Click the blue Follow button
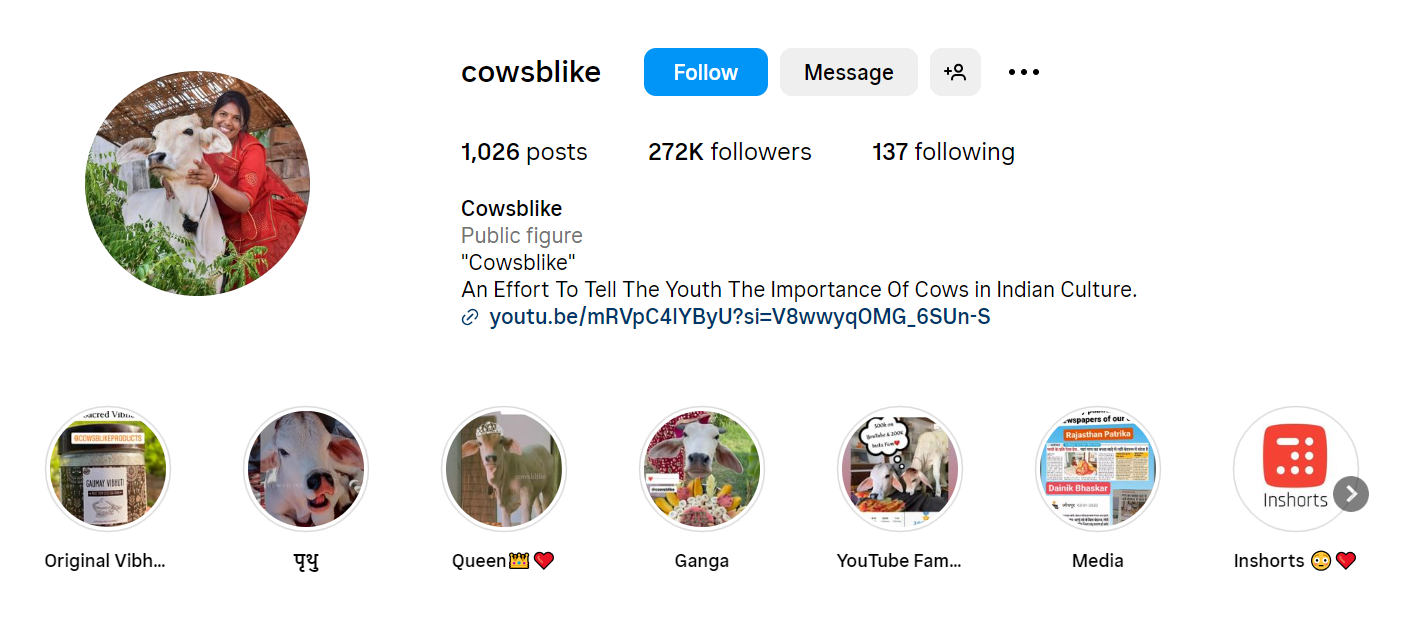This screenshot has width=1407, height=628. (705, 72)
